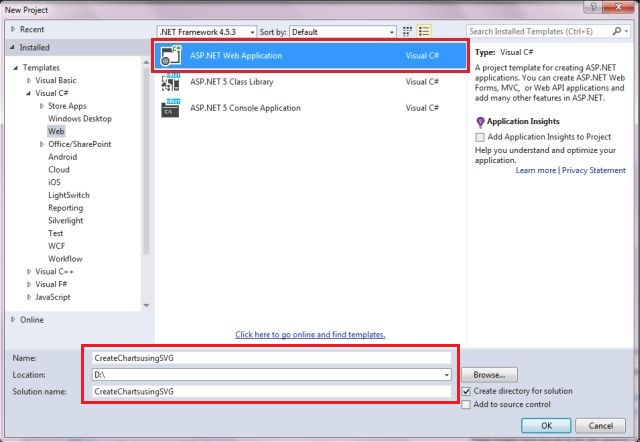Click template tree scrollbar up arrow
The width and height of the screenshot is (640, 442).
146,62
